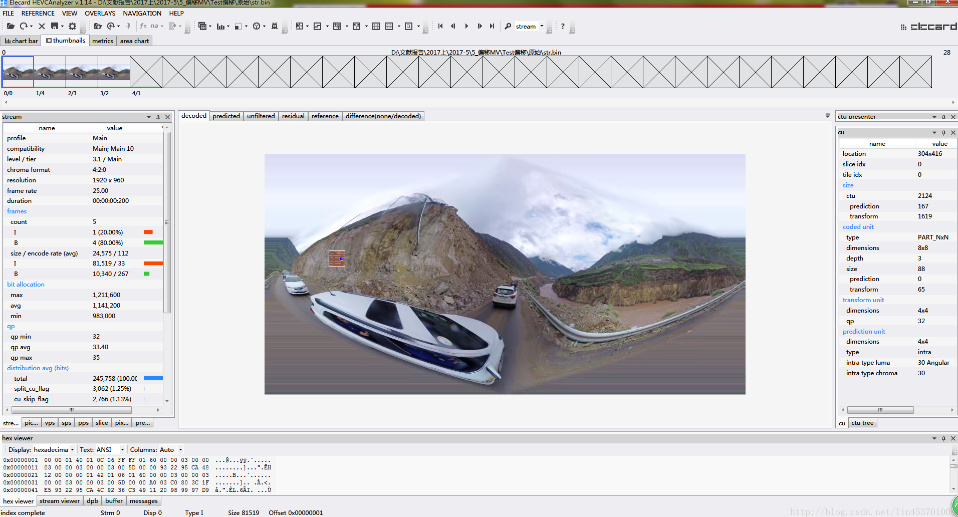Close the stream panel
Screen dimensions: 958x517
click(167, 117)
